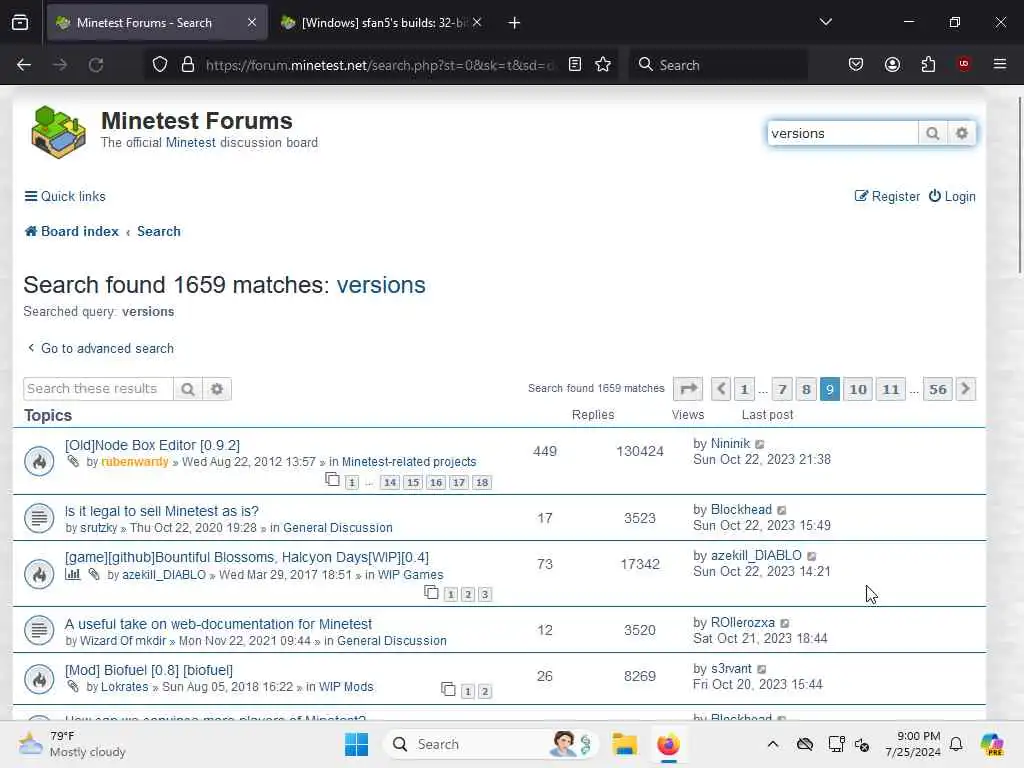This screenshot has width=1024, height=768.
Task: Open the weather widget showing 79°F
Action: 72,744
